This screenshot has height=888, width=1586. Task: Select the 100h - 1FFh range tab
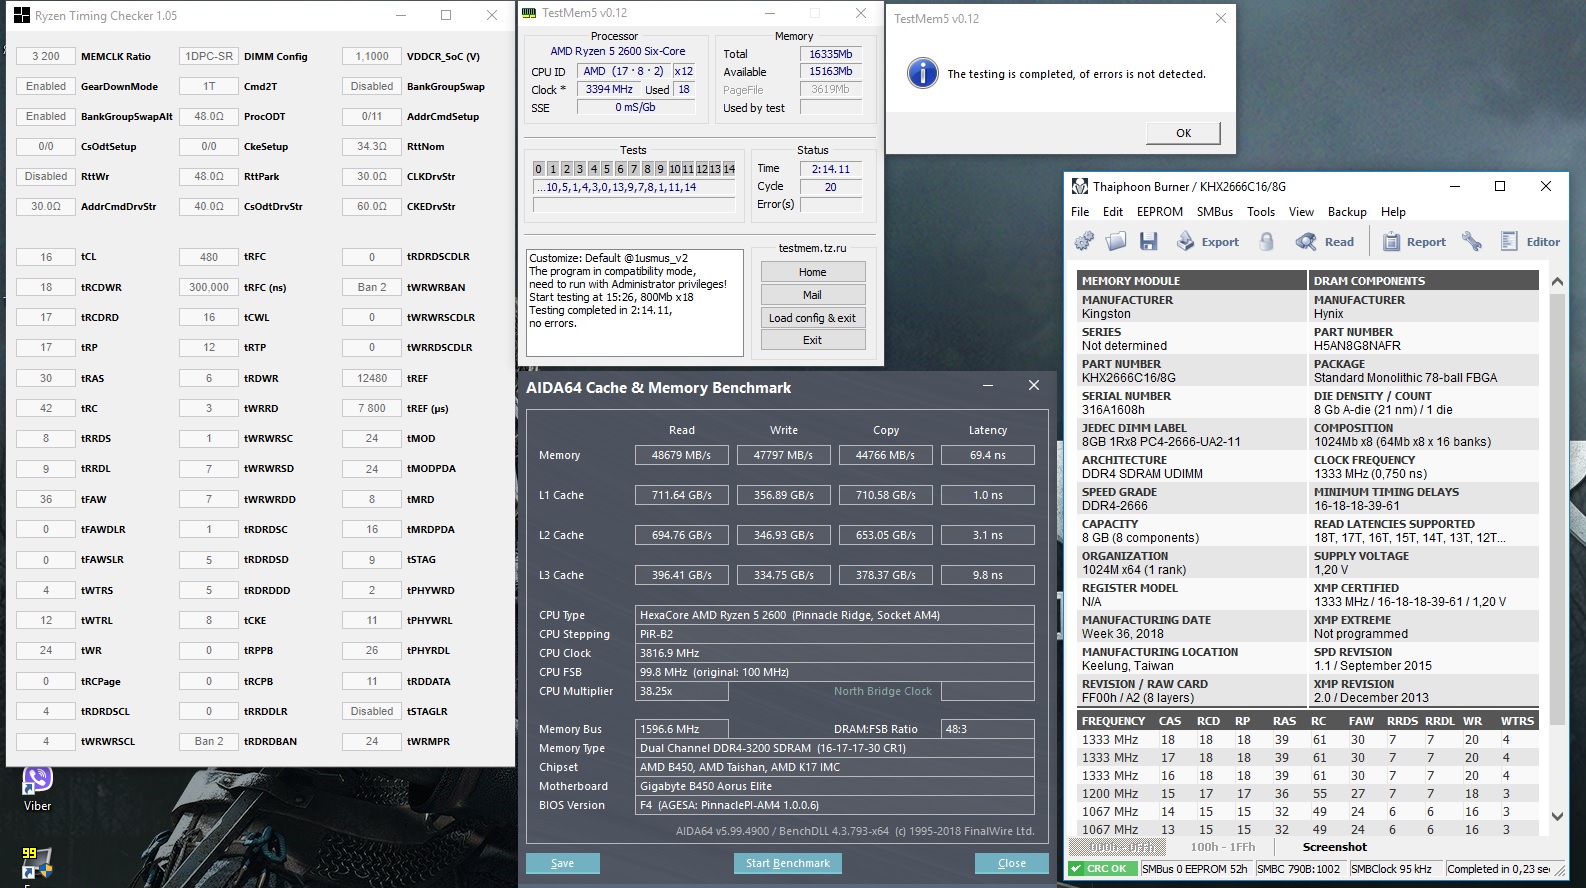1222,847
